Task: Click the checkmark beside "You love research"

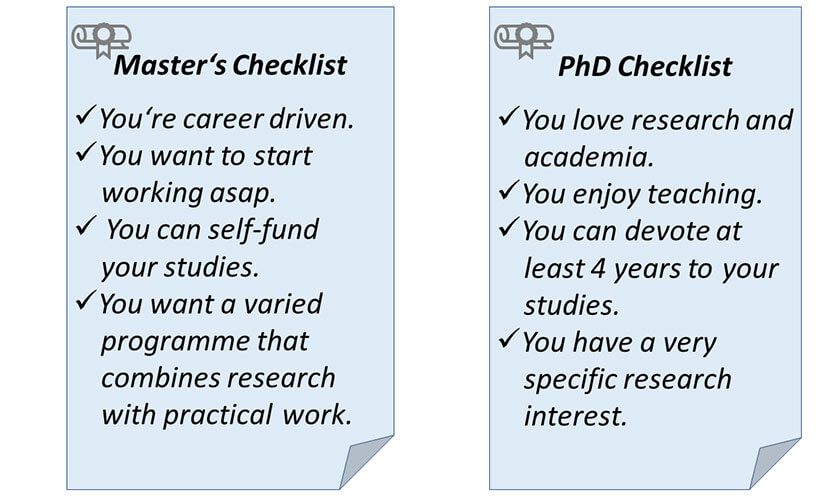Action: click(509, 116)
